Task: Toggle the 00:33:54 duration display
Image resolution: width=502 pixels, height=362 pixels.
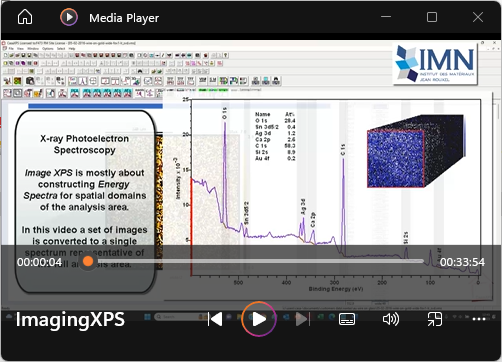Action: tap(462, 262)
